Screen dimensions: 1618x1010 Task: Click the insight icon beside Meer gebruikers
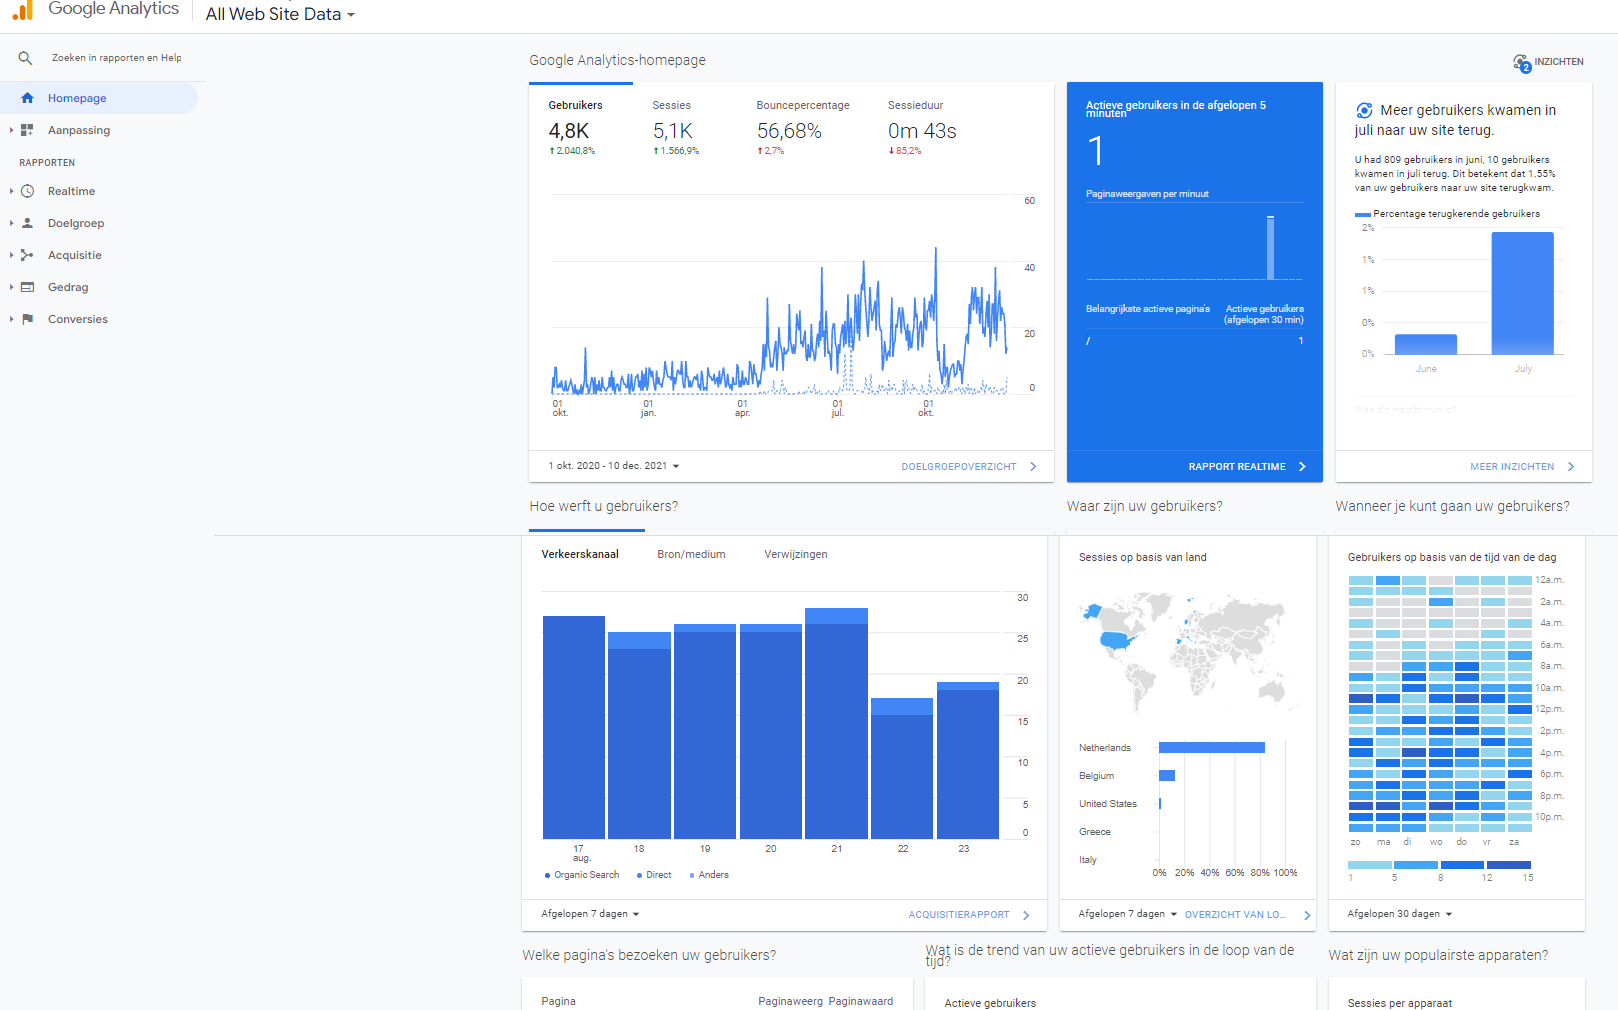pyautogui.click(x=1364, y=110)
